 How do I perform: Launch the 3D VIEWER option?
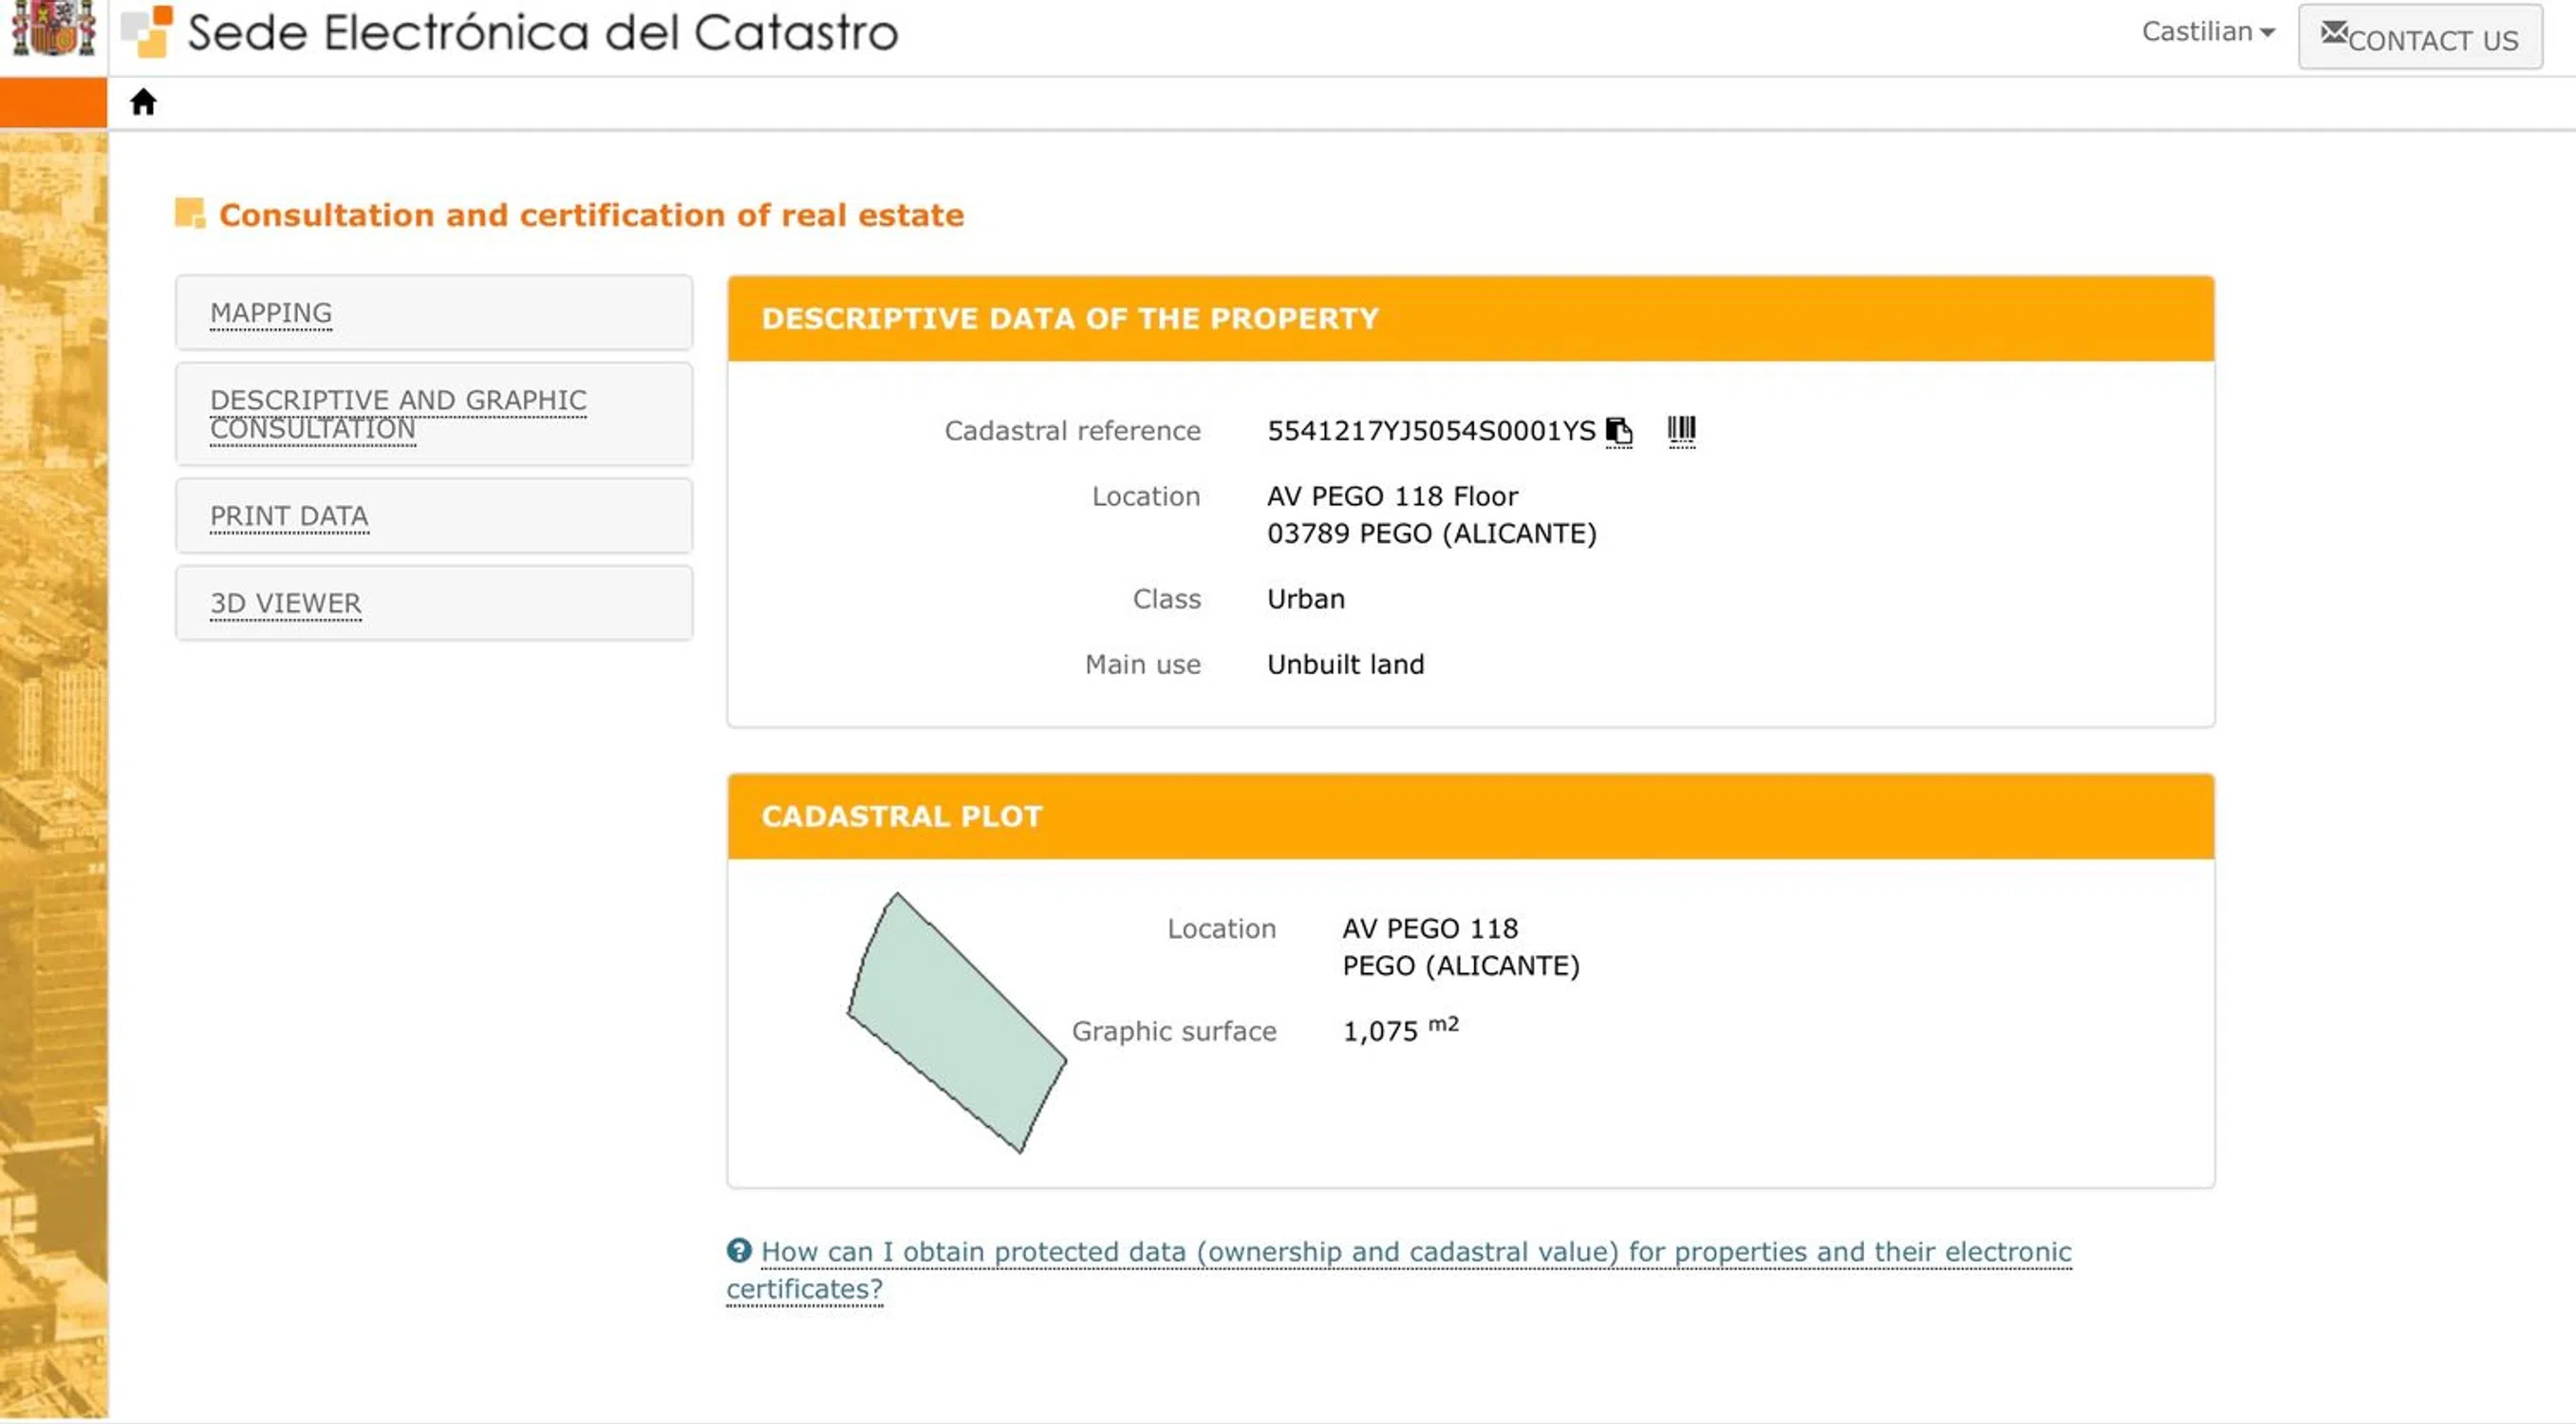285,603
